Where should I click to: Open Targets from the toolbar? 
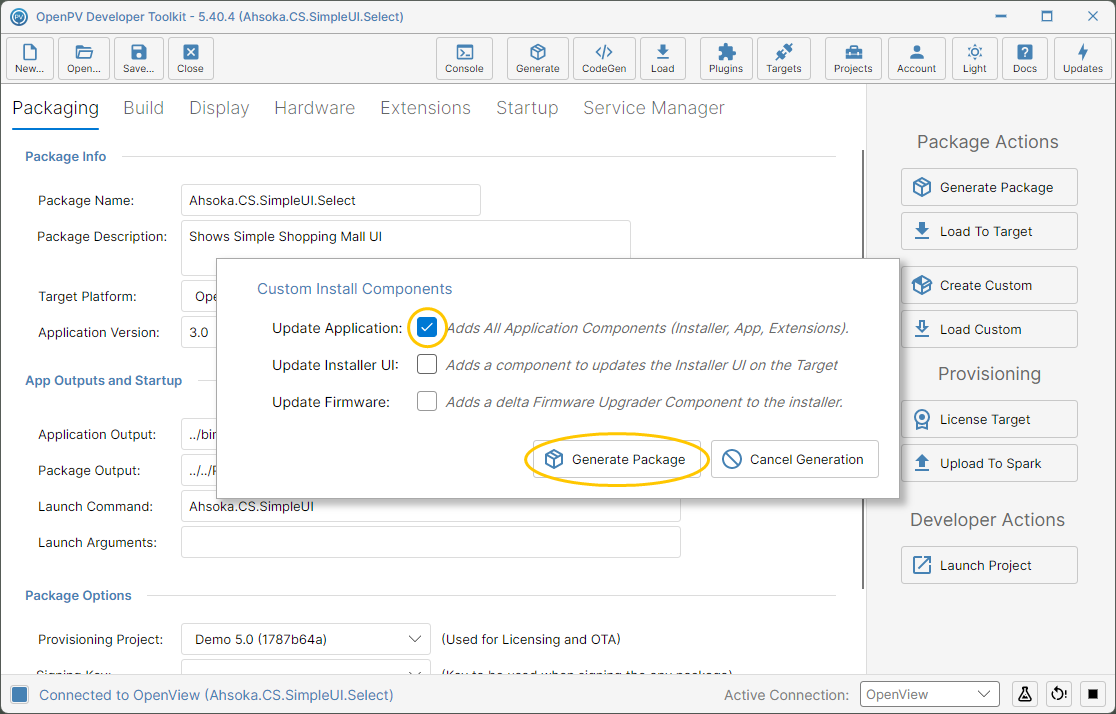click(x=784, y=58)
